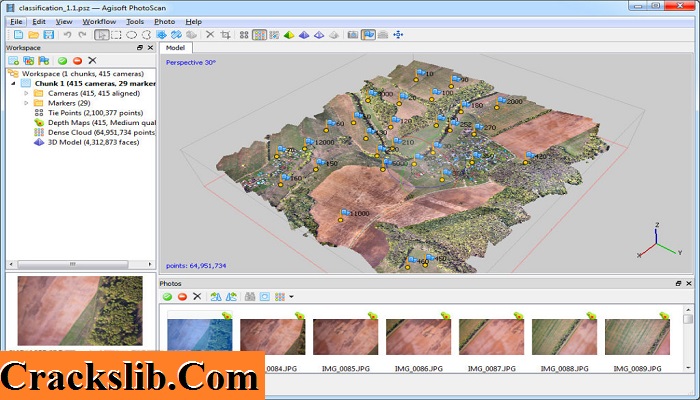Select 3D Model (4,312,873 faces) item
Screen dimensions: 700x400
point(87,142)
